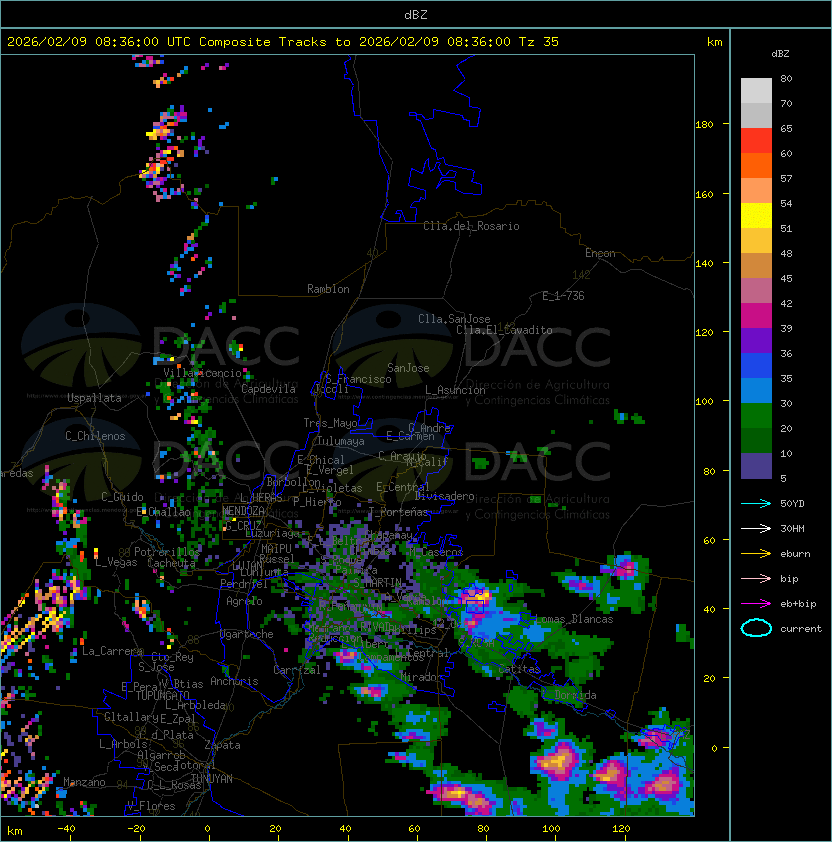Select the orange eburn arrow icon
The width and height of the screenshot is (832, 842).
coord(756,552)
